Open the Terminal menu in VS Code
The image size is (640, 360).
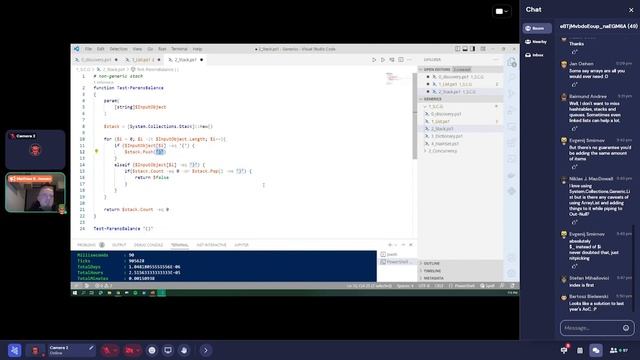pos(179,49)
